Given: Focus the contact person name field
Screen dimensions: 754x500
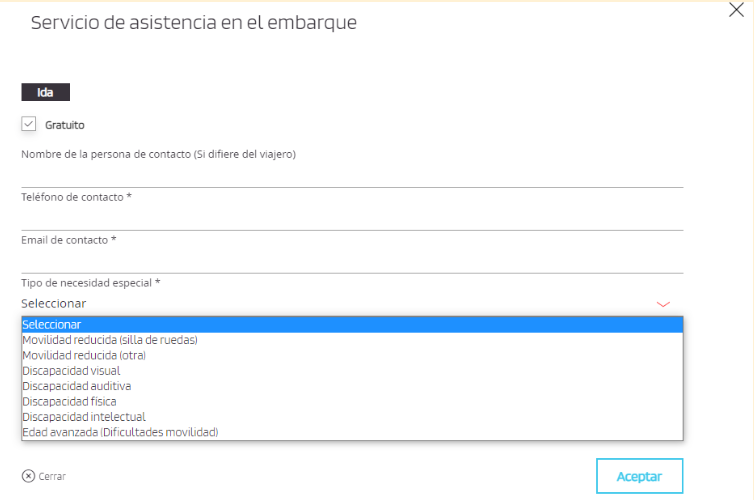Looking at the screenshot, I should [350, 175].
